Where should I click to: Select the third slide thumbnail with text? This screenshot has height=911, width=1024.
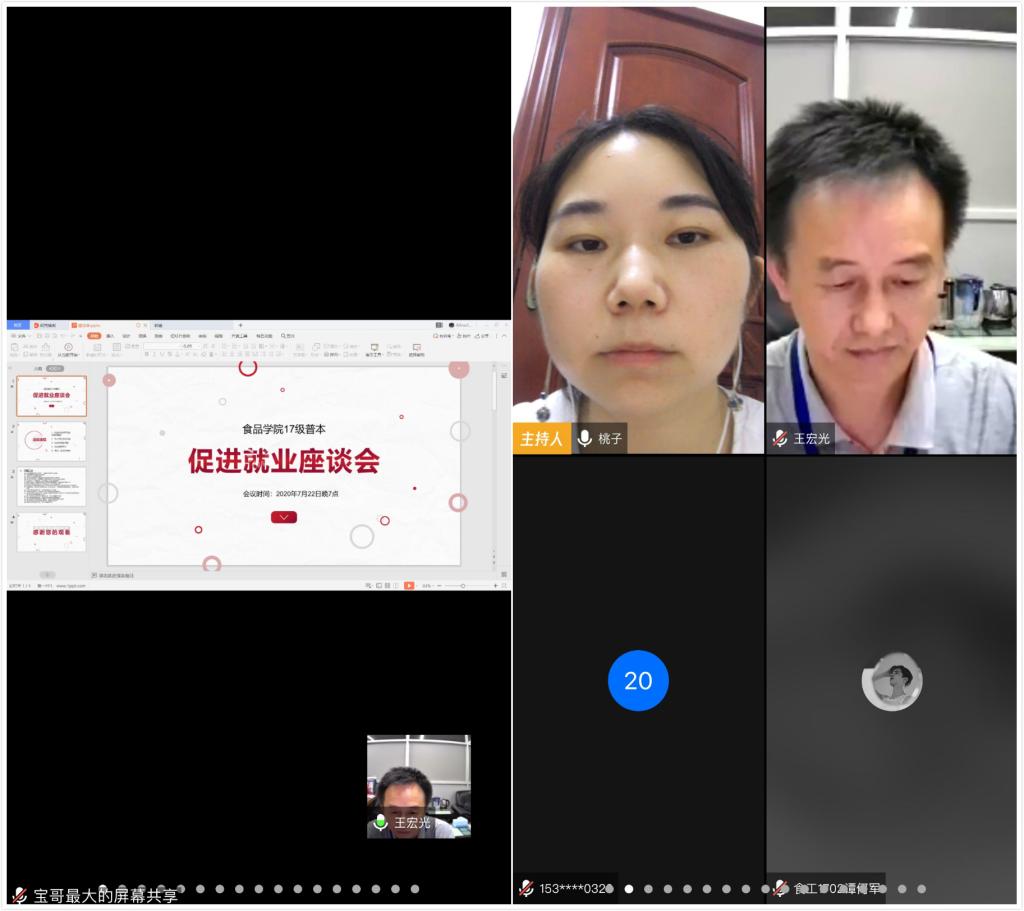click(51, 487)
